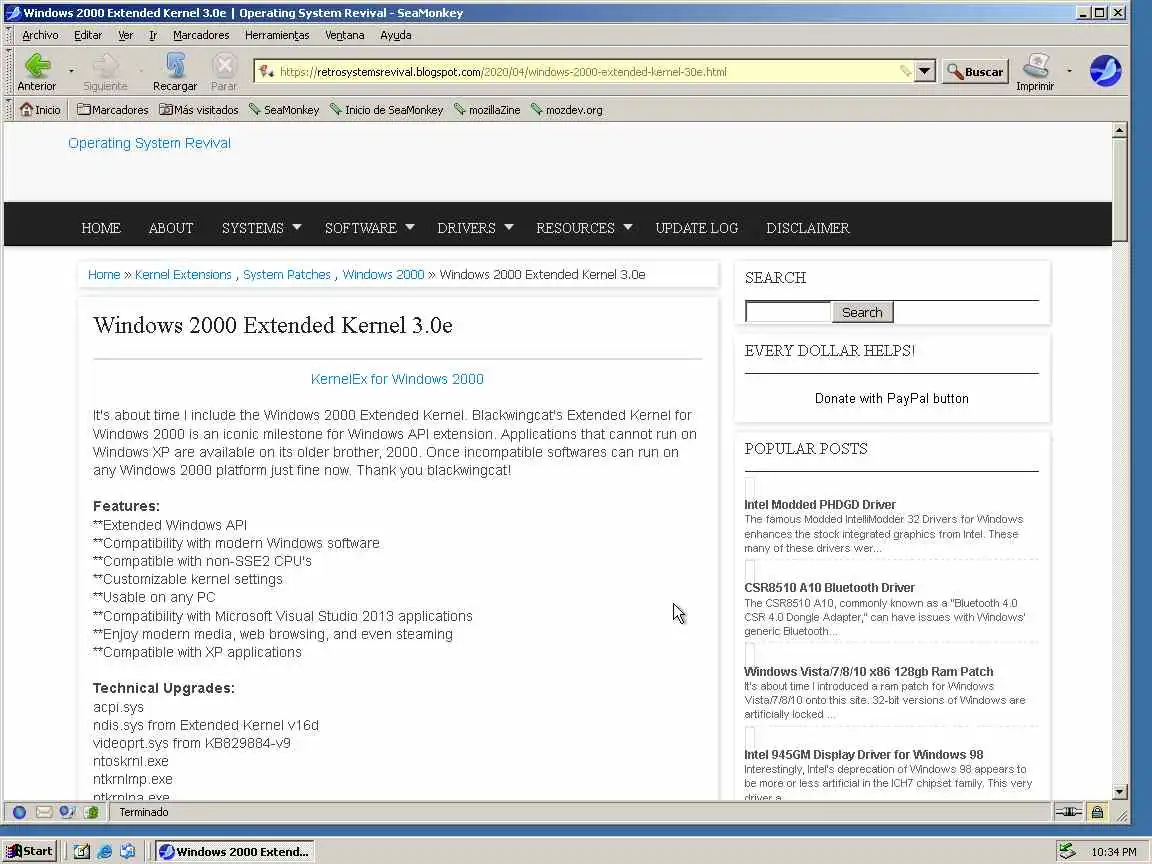Open Intel Modded PHDGD Driver post
1152x864 pixels.
pyautogui.click(x=819, y=505)
